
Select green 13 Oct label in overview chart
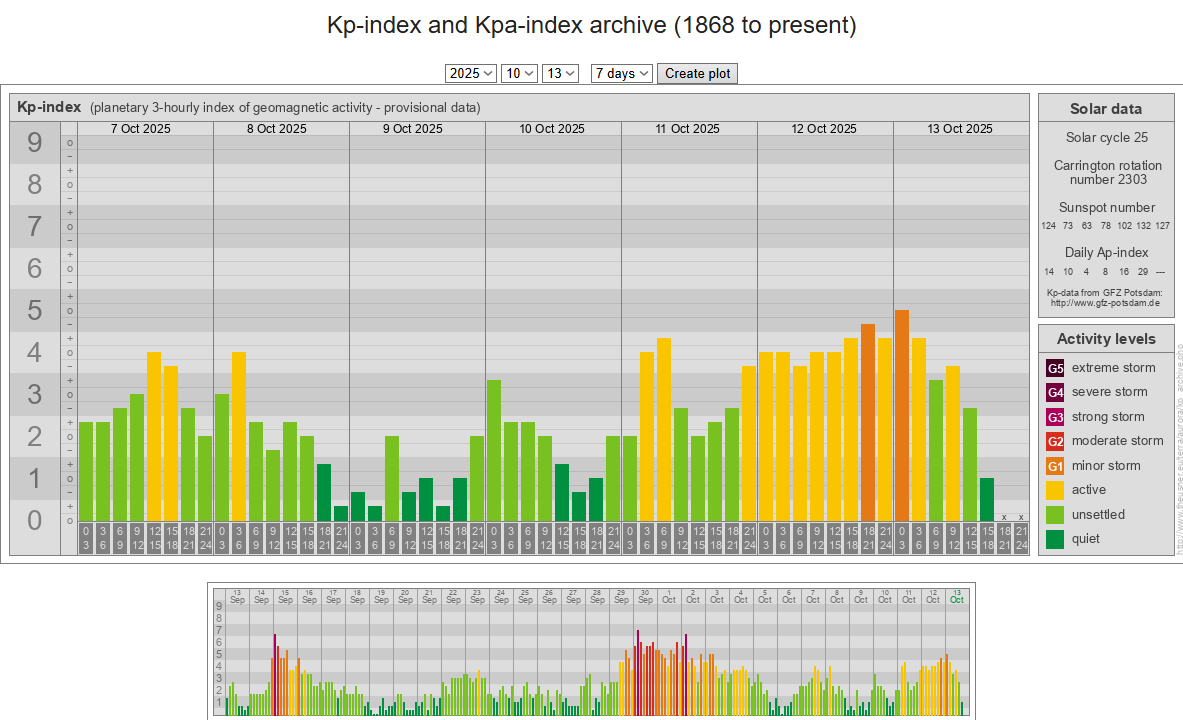(957, 595)
